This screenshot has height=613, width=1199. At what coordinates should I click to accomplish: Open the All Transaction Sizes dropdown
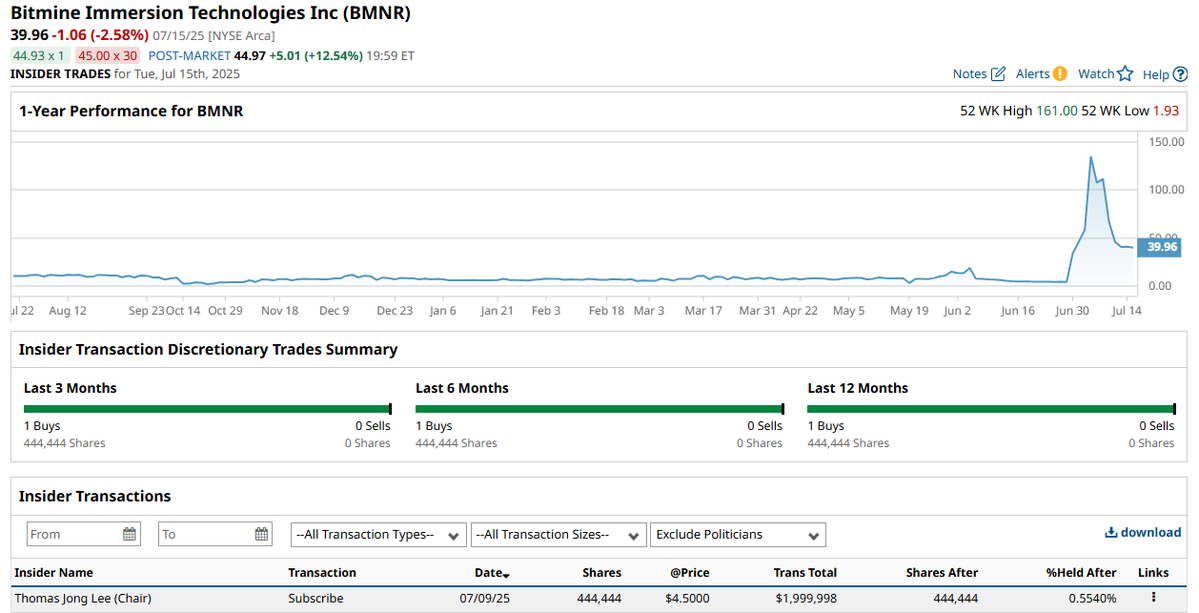558,535
